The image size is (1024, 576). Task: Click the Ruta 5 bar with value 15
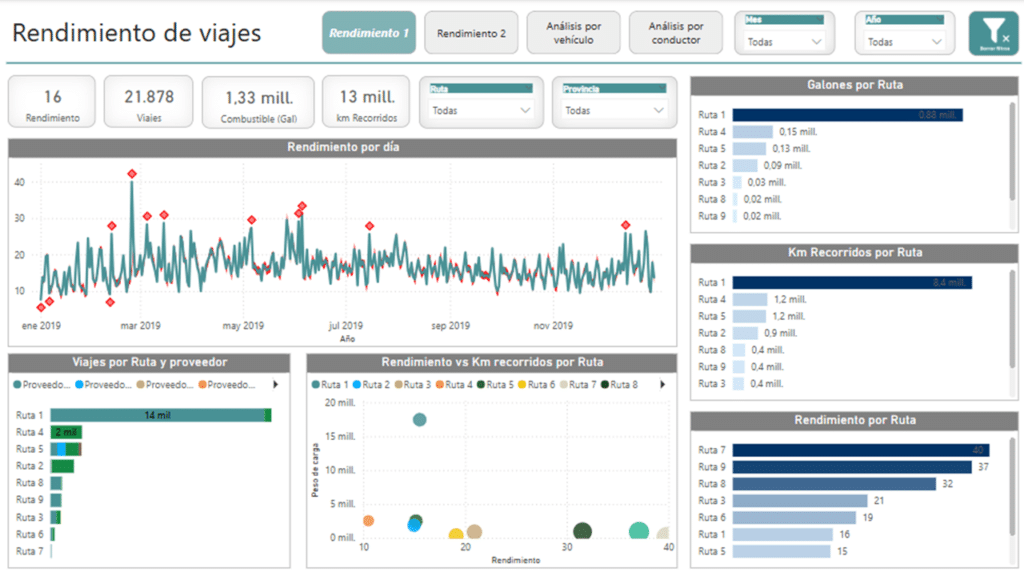tap(782, 552)
